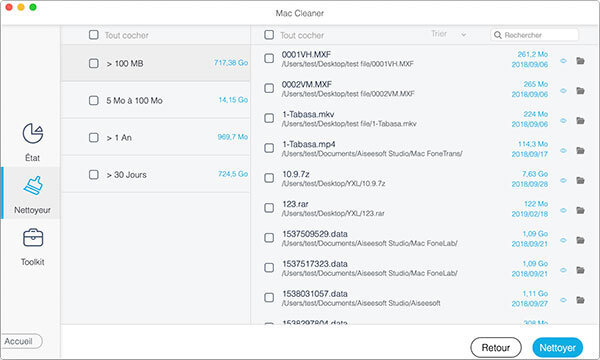Click the 7,63 Go size of 10.9.7z
This screenshot has height=360, width=600.
535,174
